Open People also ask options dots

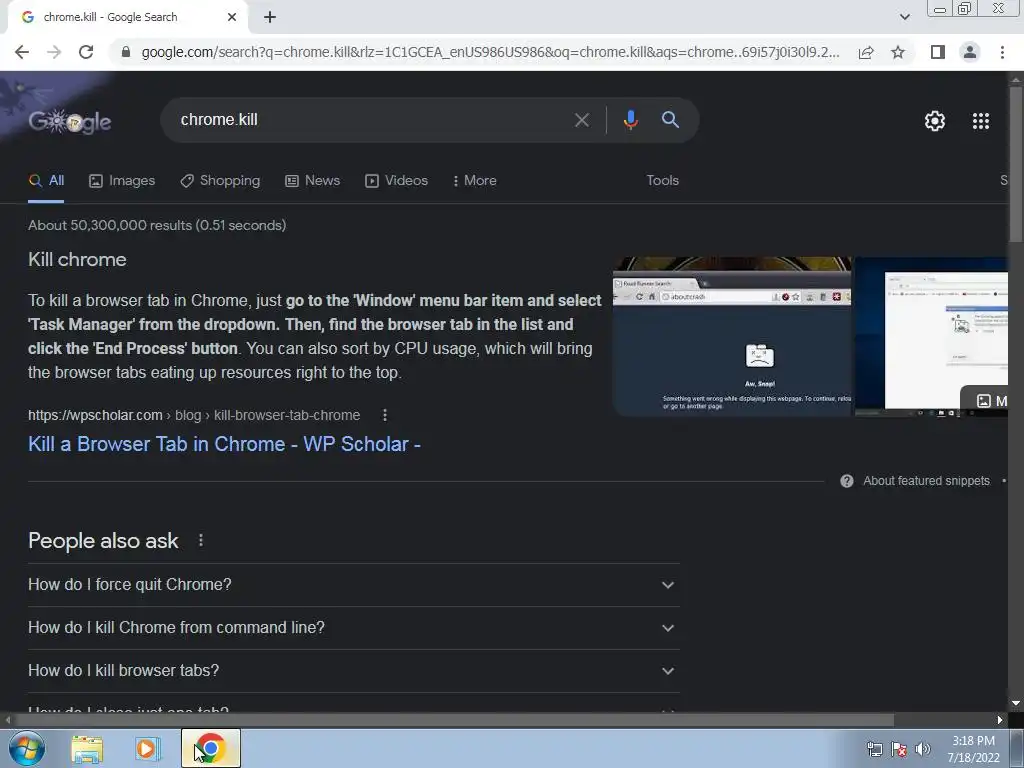(x=200, y=541)
